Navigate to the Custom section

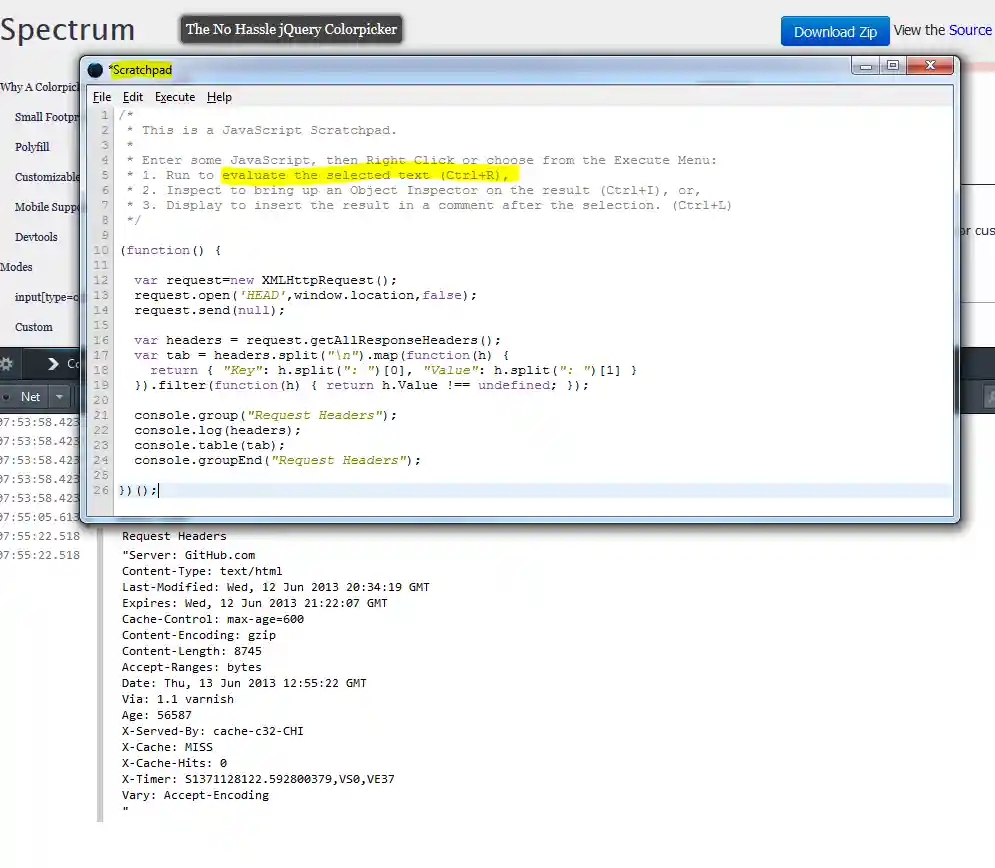[33, 327]
